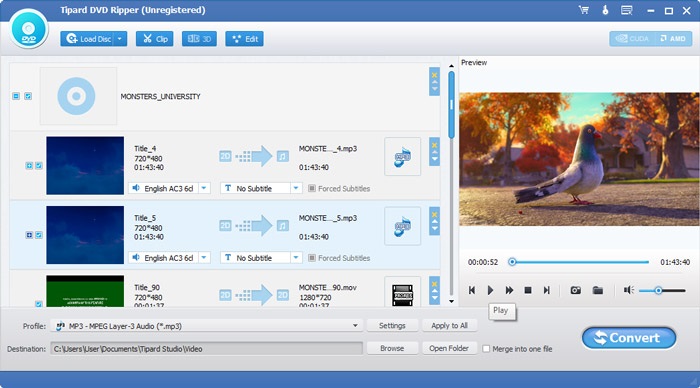Open the Load Disc dropdown arrow
This screenshot has height=388, width=700.
tap(120, 39)
